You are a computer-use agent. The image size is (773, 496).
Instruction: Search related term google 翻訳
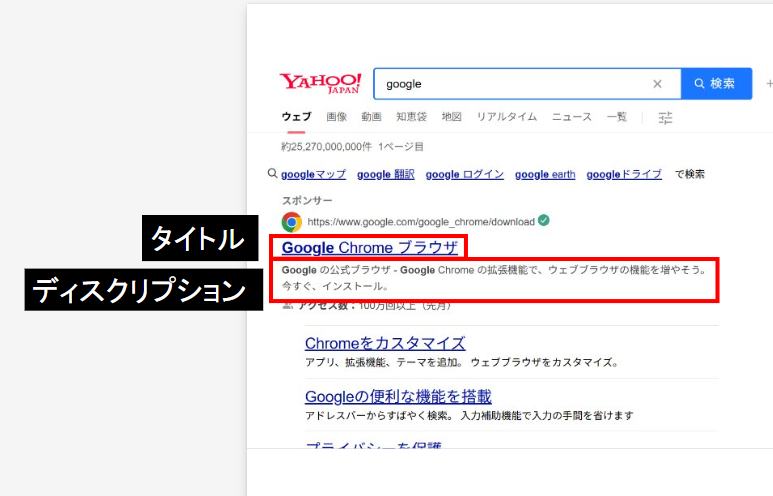click(386, 175)
